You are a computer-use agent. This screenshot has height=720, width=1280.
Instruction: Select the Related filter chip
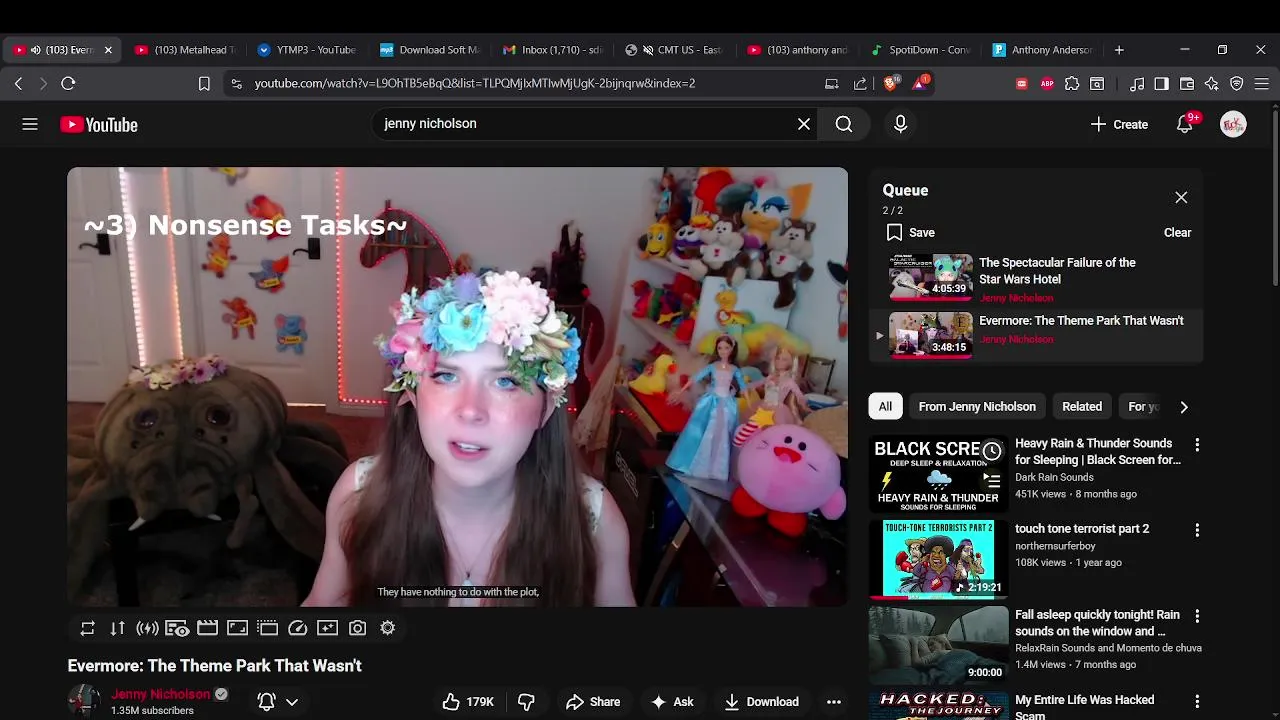click(1082, 406)
